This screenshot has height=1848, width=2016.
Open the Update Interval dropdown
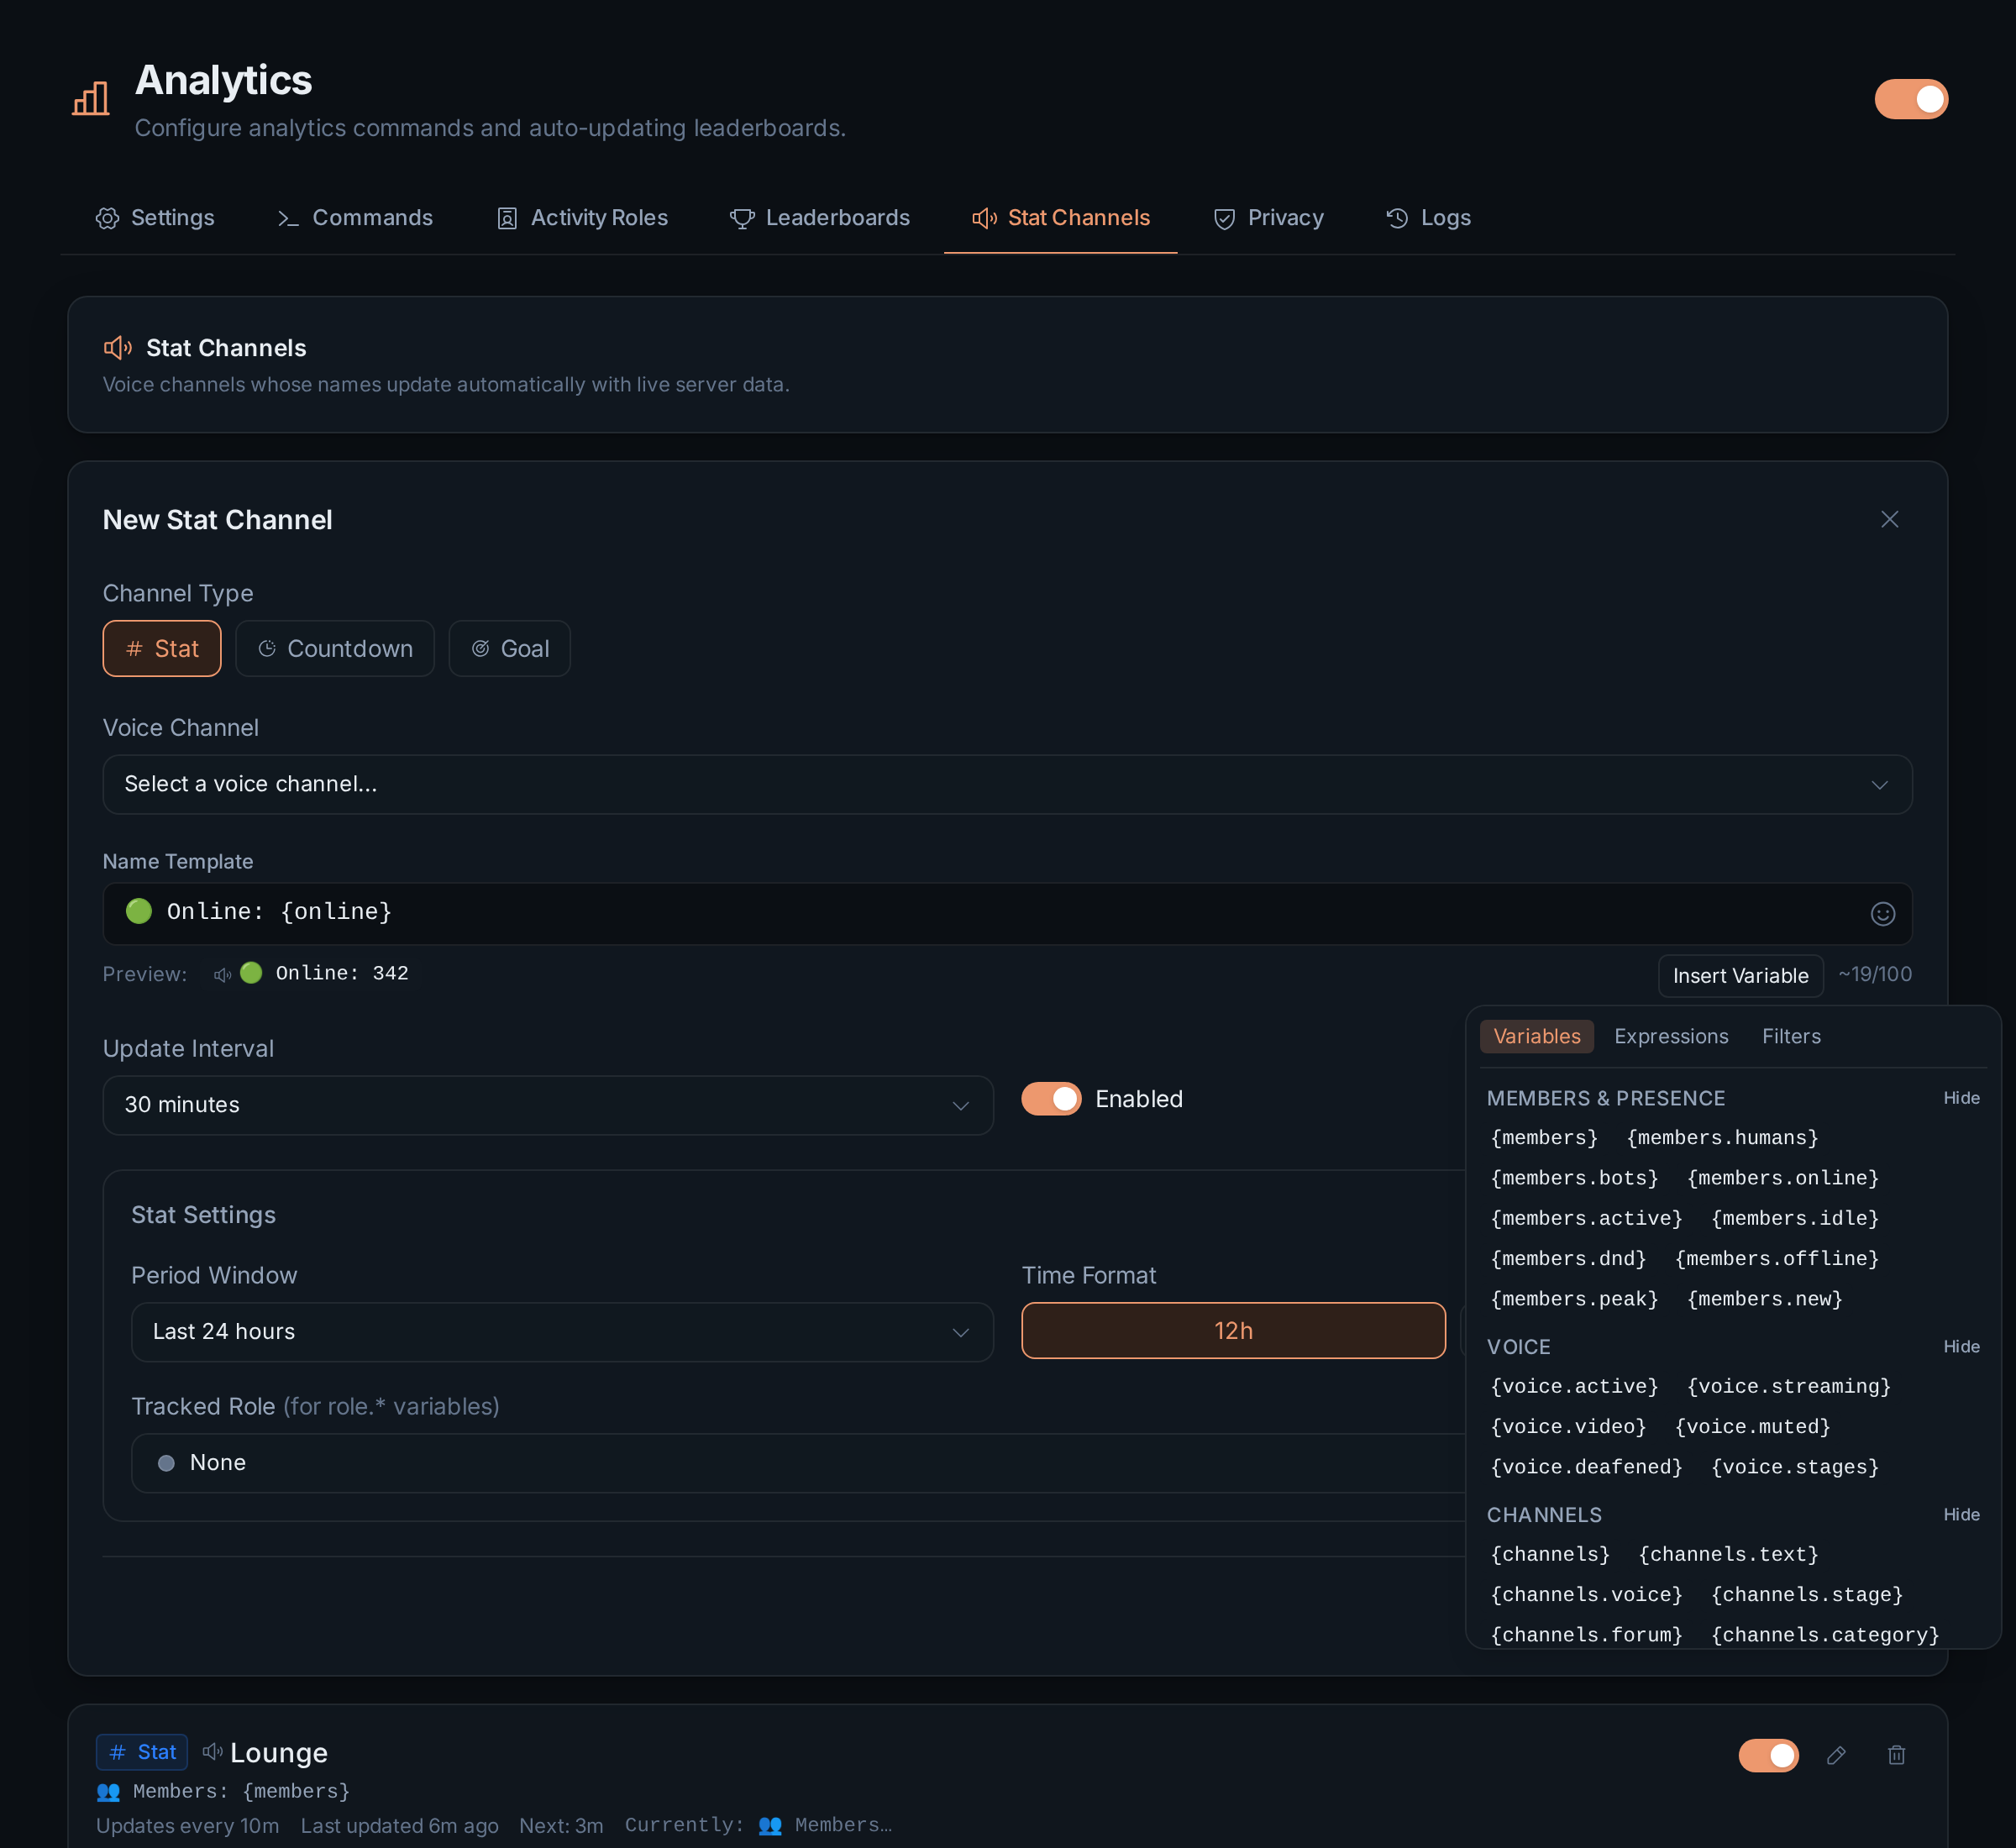coord(548,1105)
